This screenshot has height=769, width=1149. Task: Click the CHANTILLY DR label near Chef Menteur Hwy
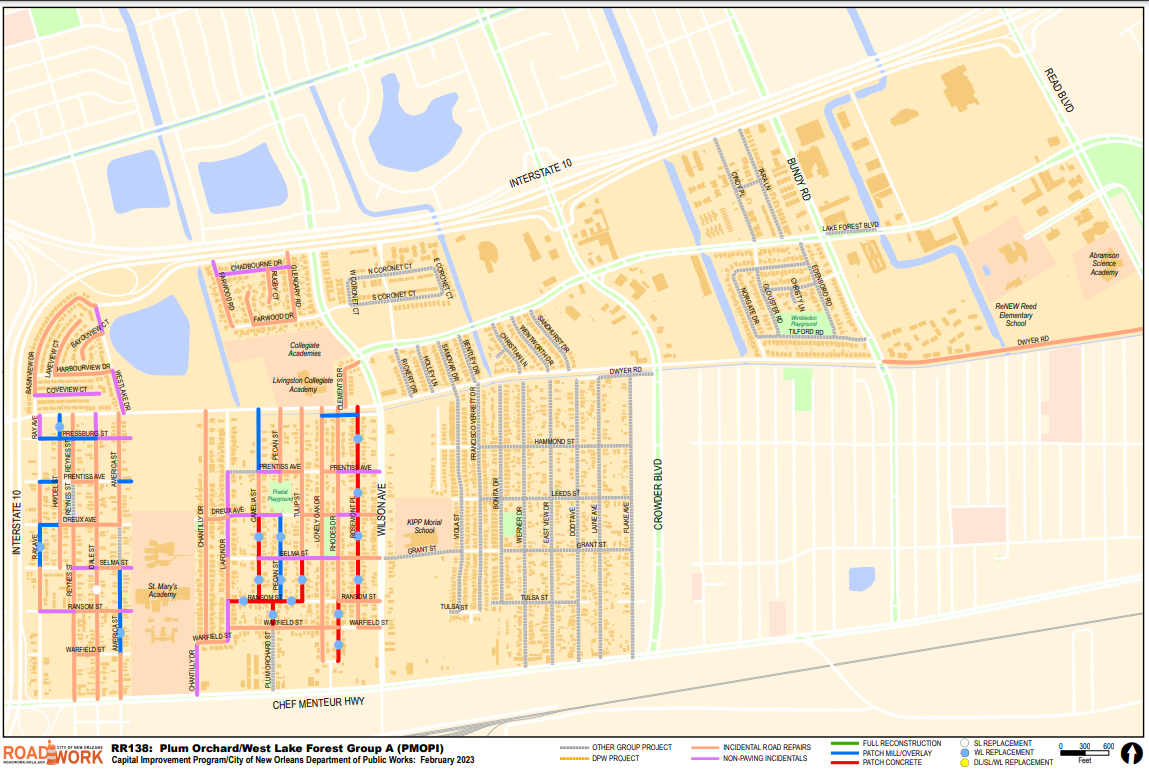193,671
